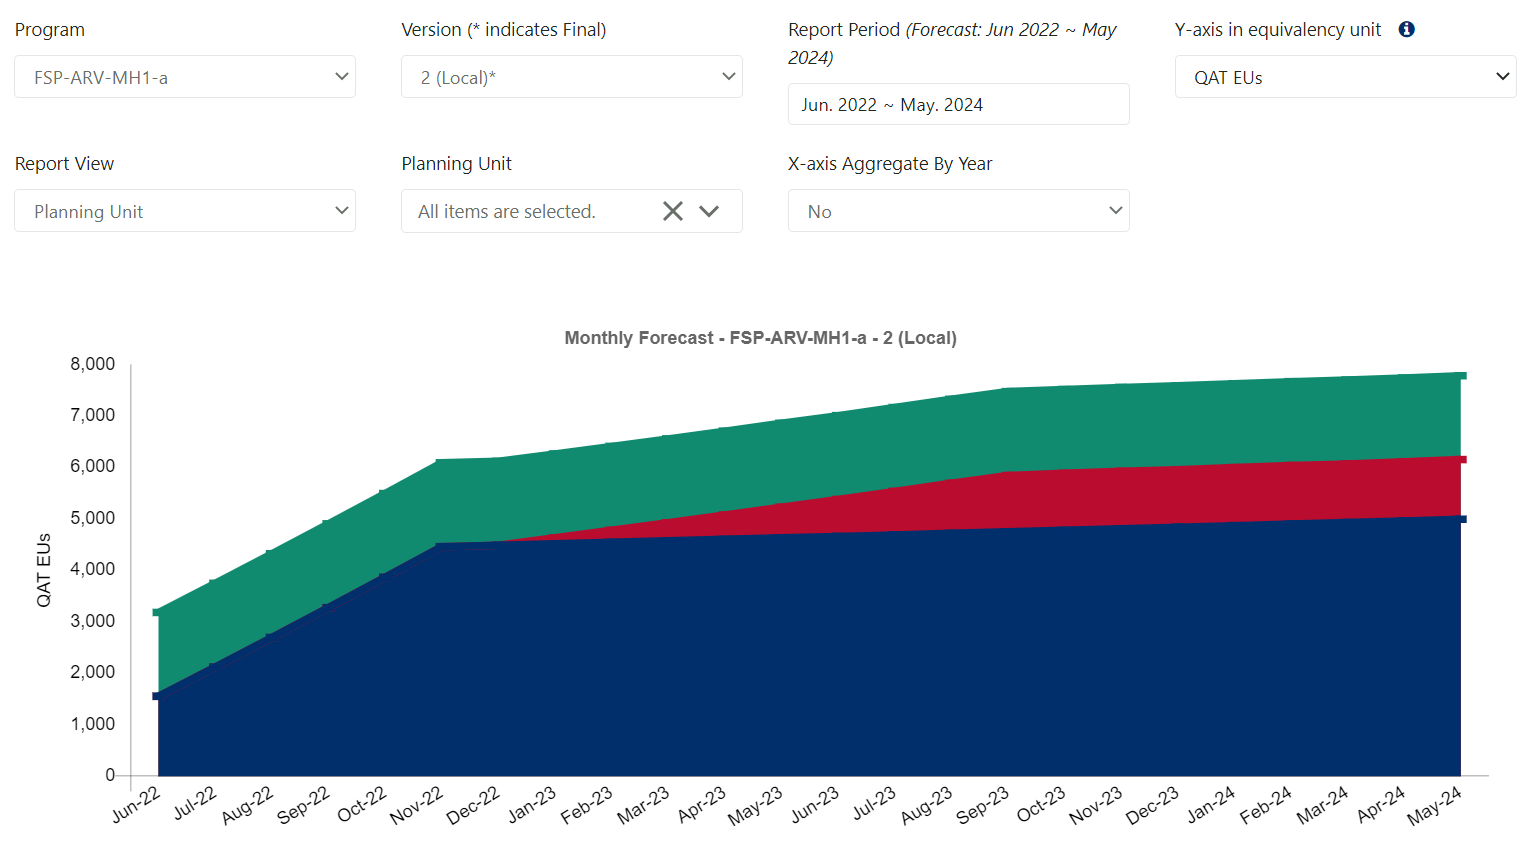Open the Program dropdown showing FSP-ARV-MH1-a

(x=185, y=77)
